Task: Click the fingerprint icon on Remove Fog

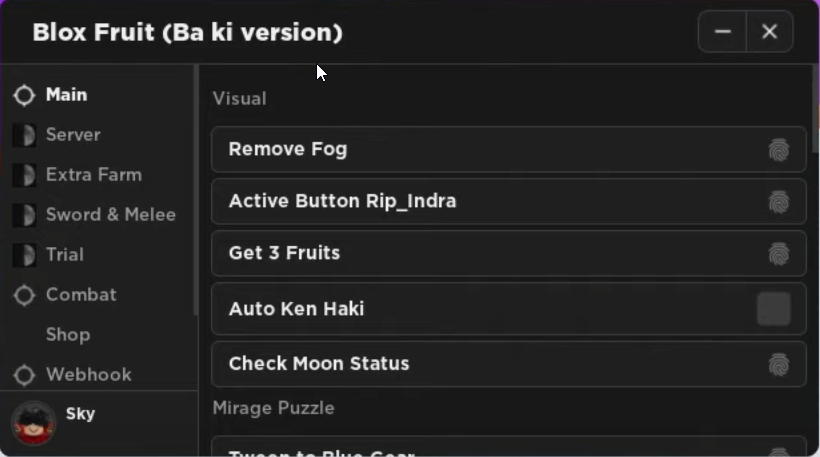Action: click(x=779, y=150)
